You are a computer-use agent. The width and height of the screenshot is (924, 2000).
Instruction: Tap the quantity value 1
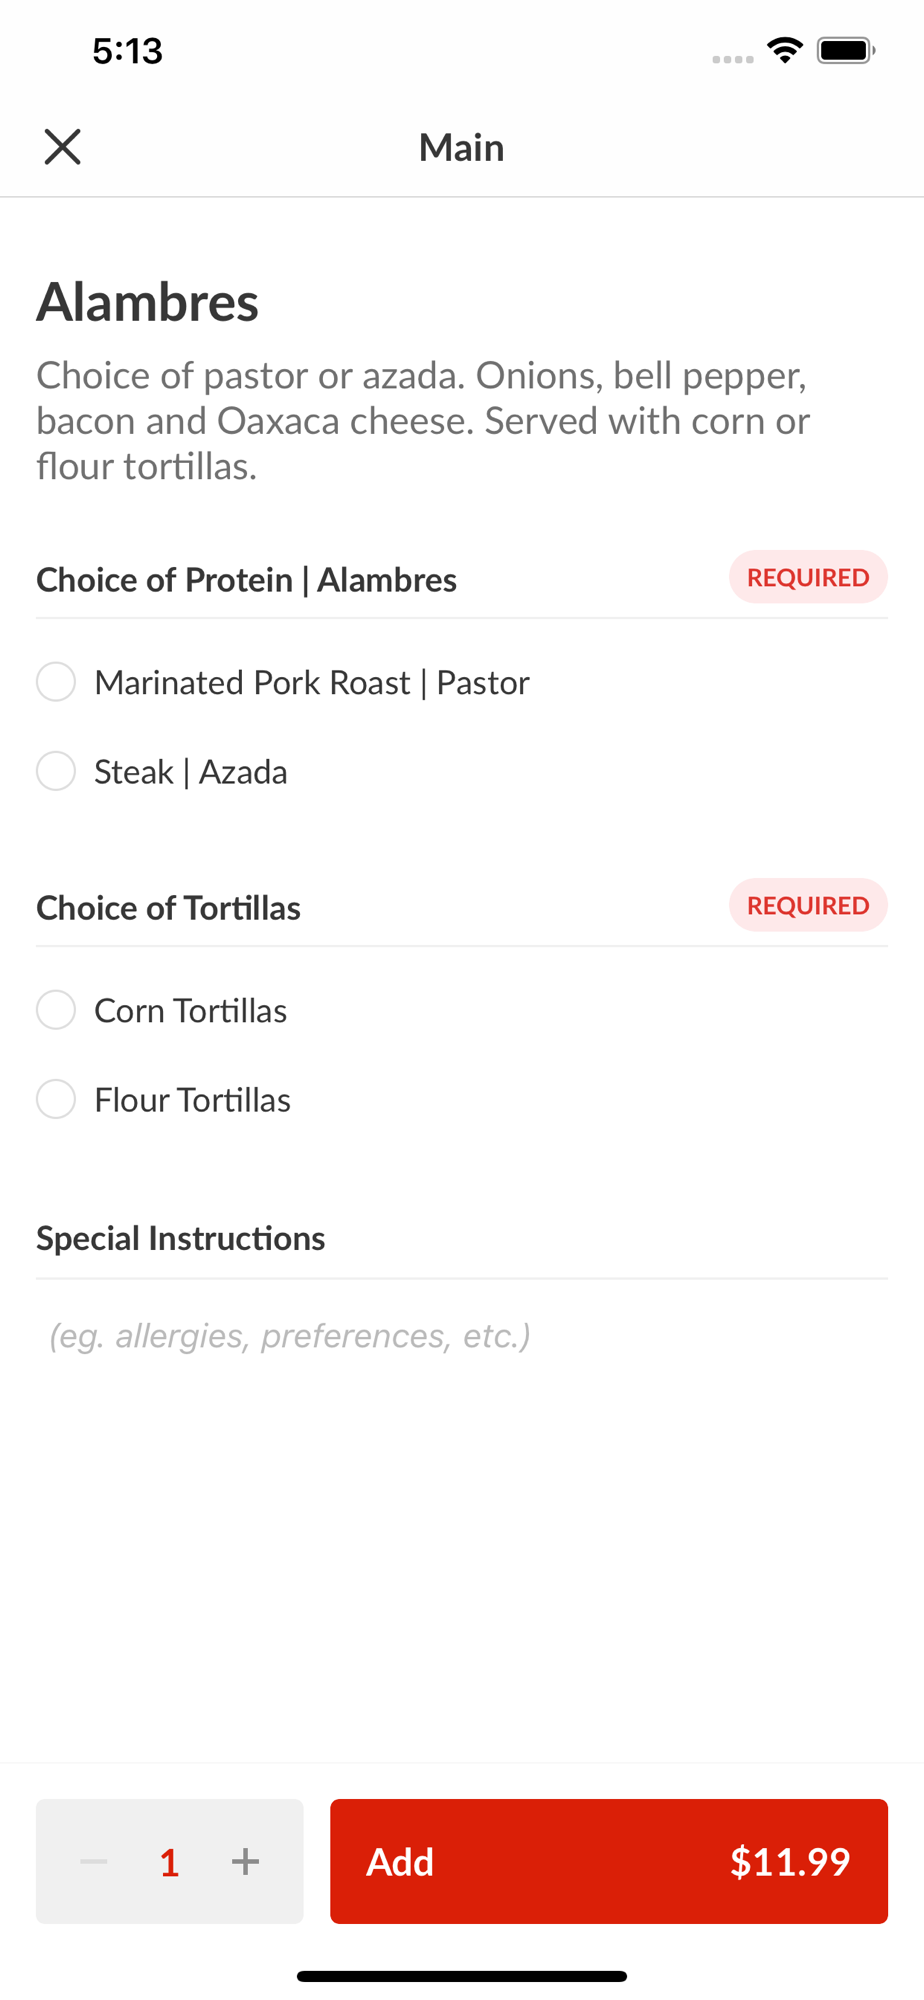point(170,1862)
